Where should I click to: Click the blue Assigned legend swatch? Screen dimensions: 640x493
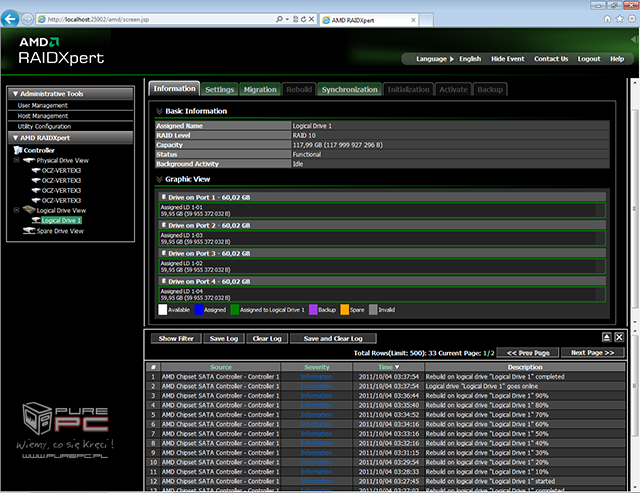click(x=199, y=309)
